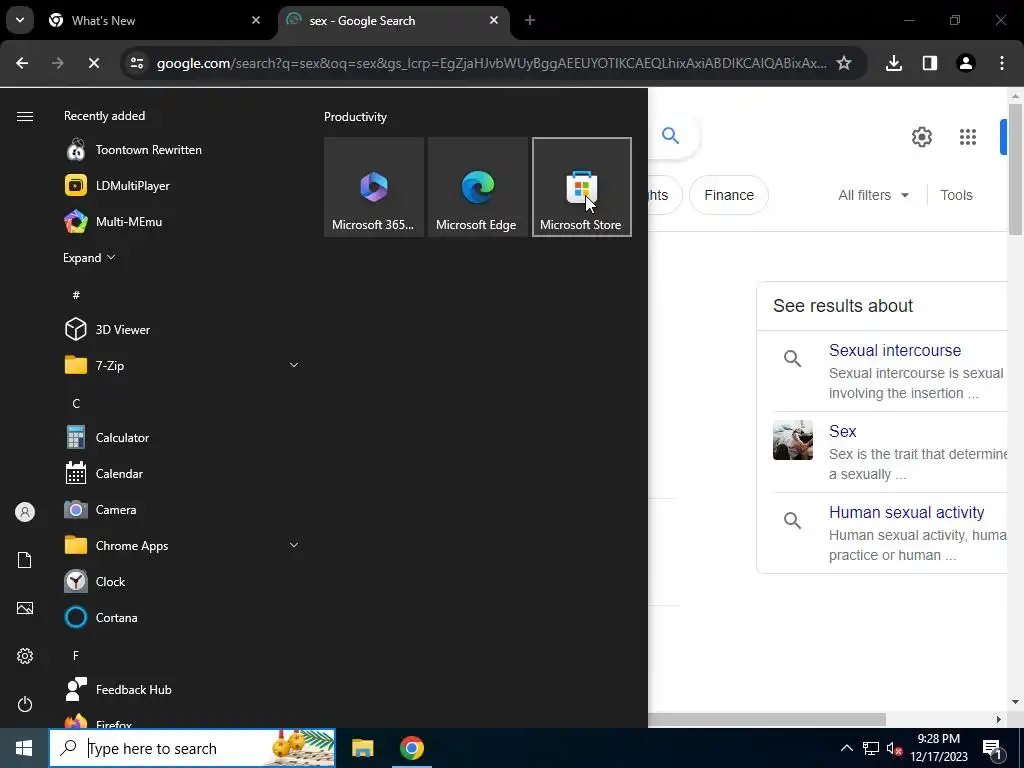Open the Microsoft 365 tile
This screenshot has height=768, width=1024.
374,187
